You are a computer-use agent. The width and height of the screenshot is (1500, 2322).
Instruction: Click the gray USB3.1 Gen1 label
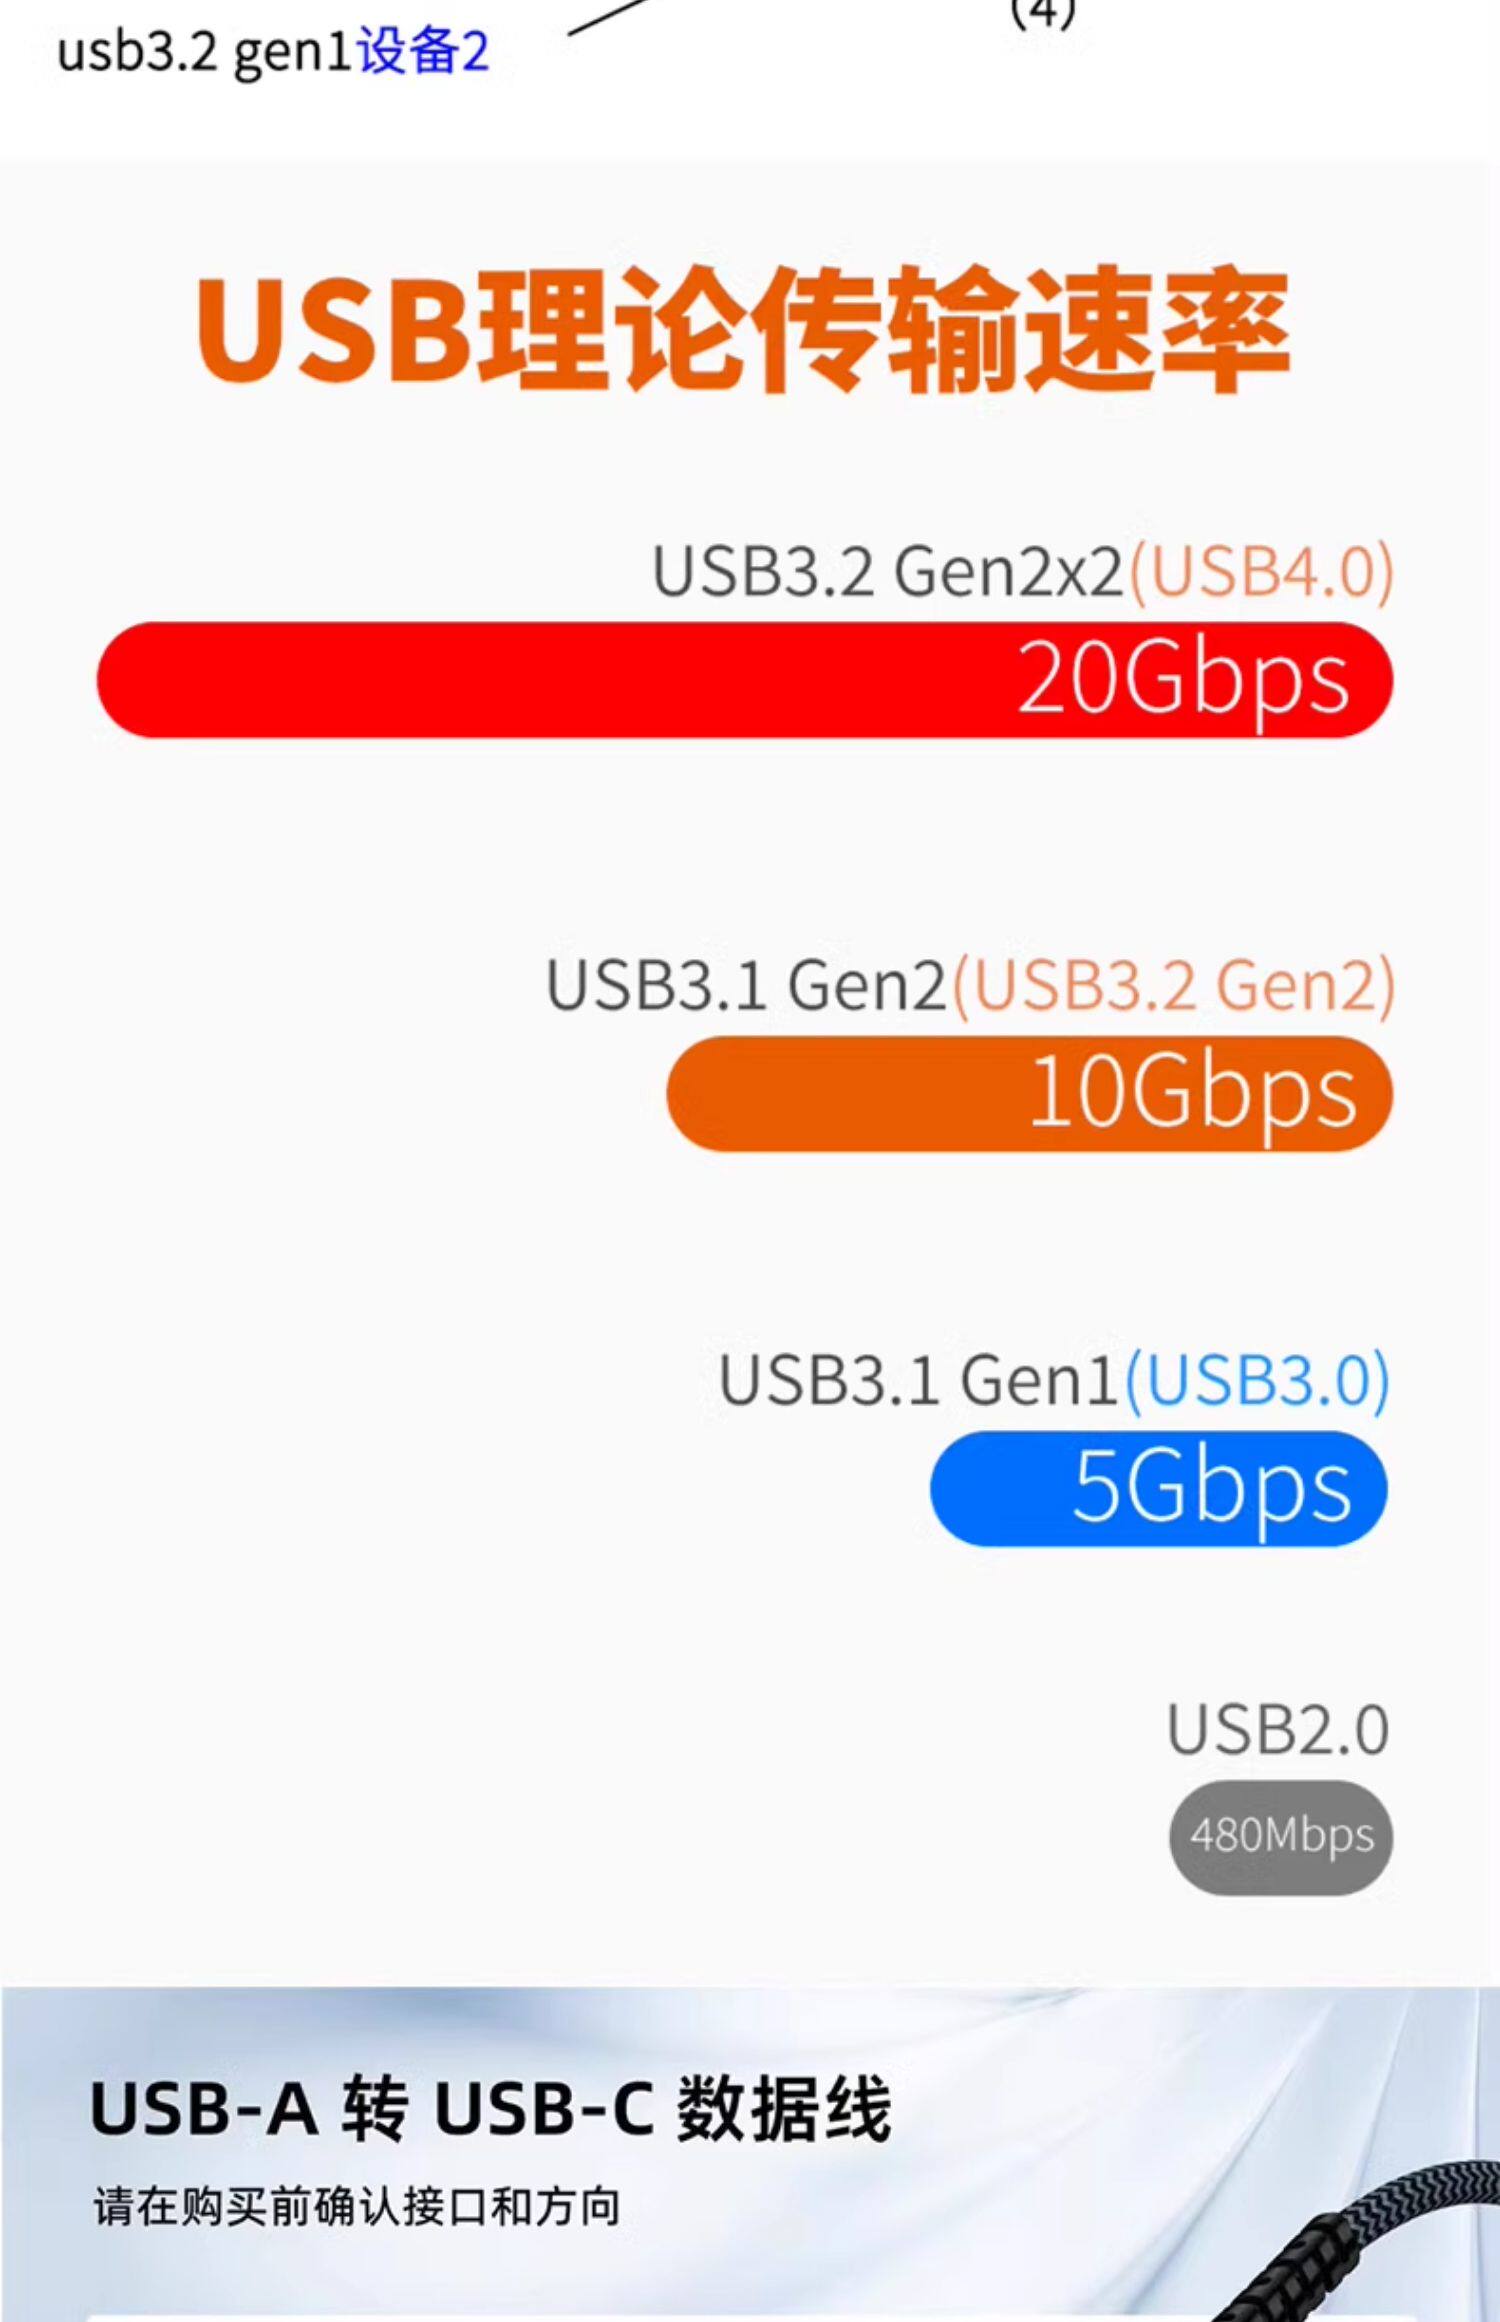[x=918, y=1380]
